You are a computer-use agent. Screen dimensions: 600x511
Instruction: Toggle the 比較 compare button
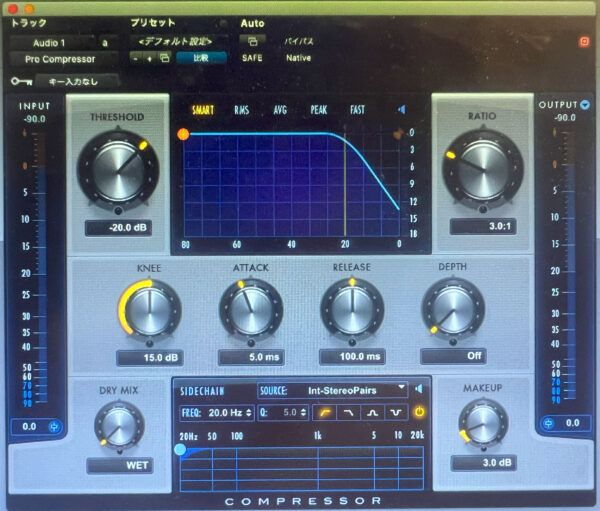point(201,58)
